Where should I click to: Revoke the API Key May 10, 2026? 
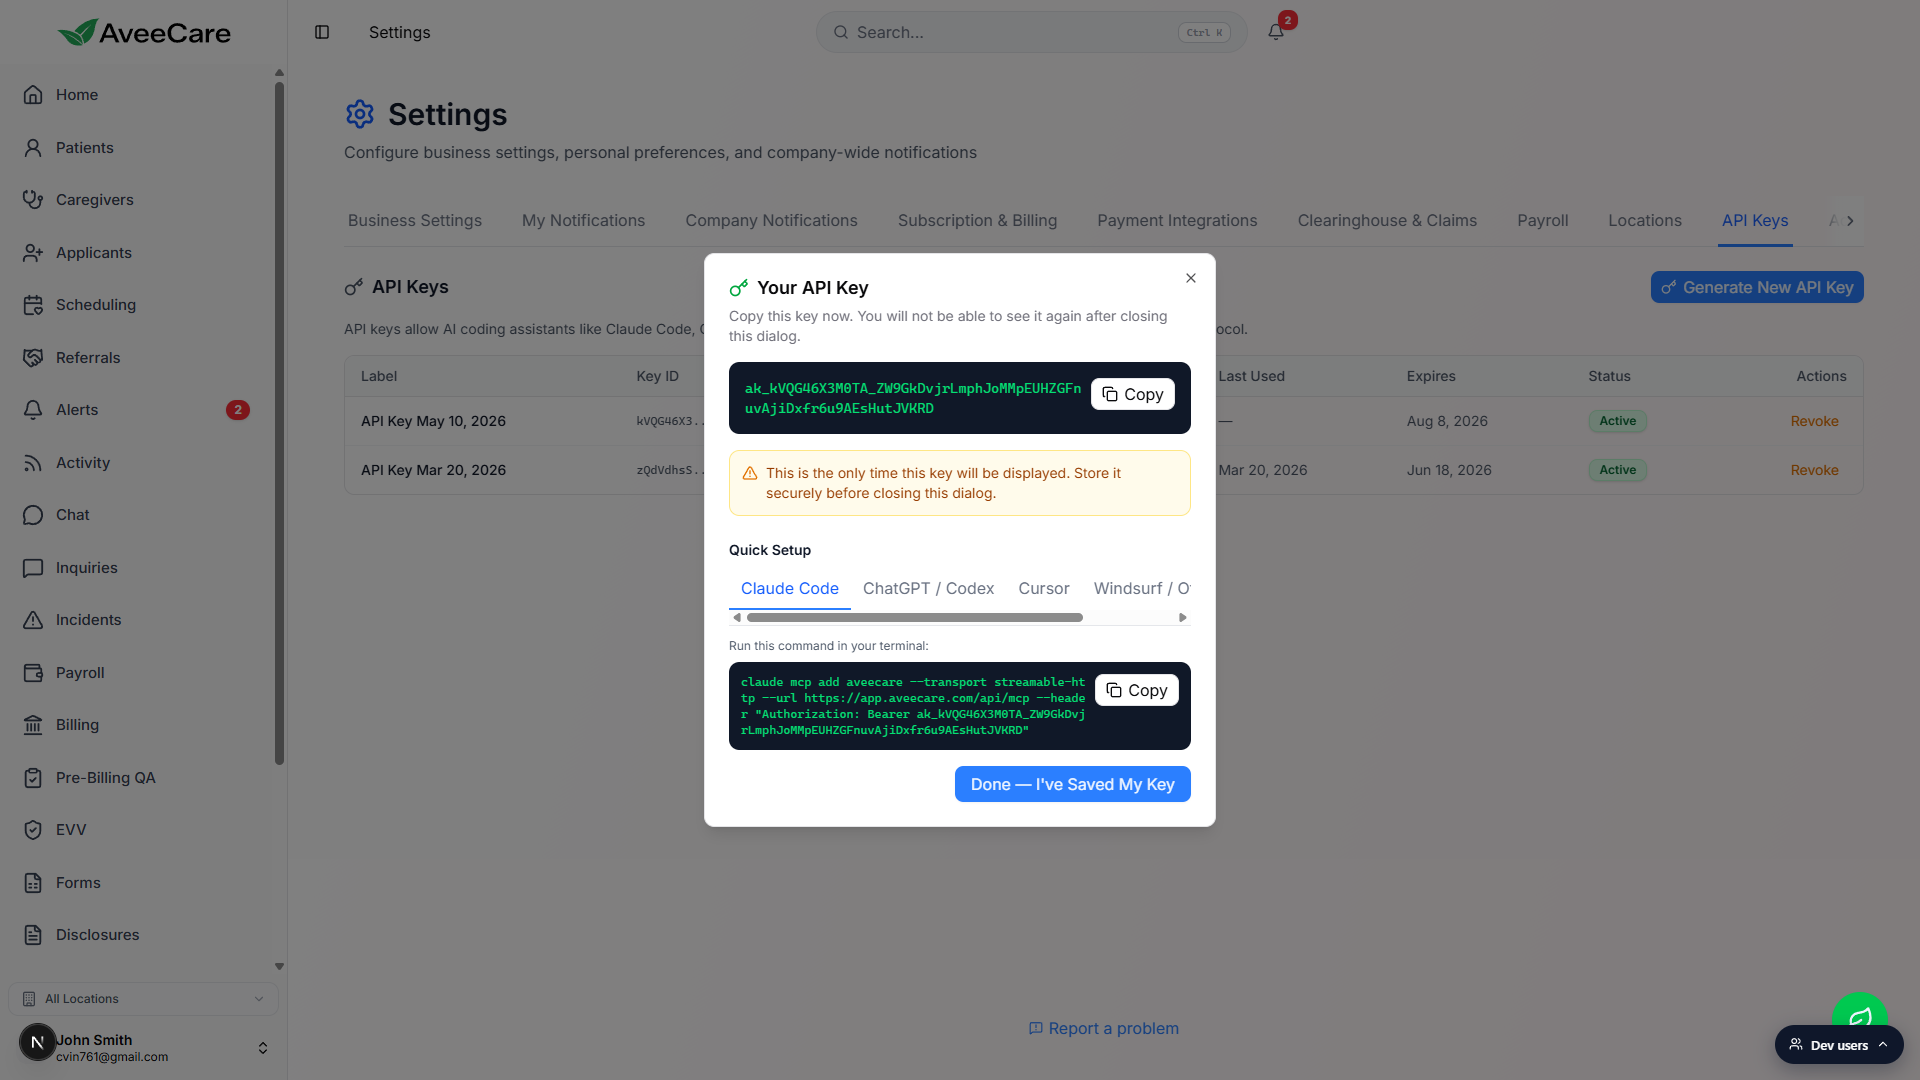pyautogui.click(x=1814, y=421)
